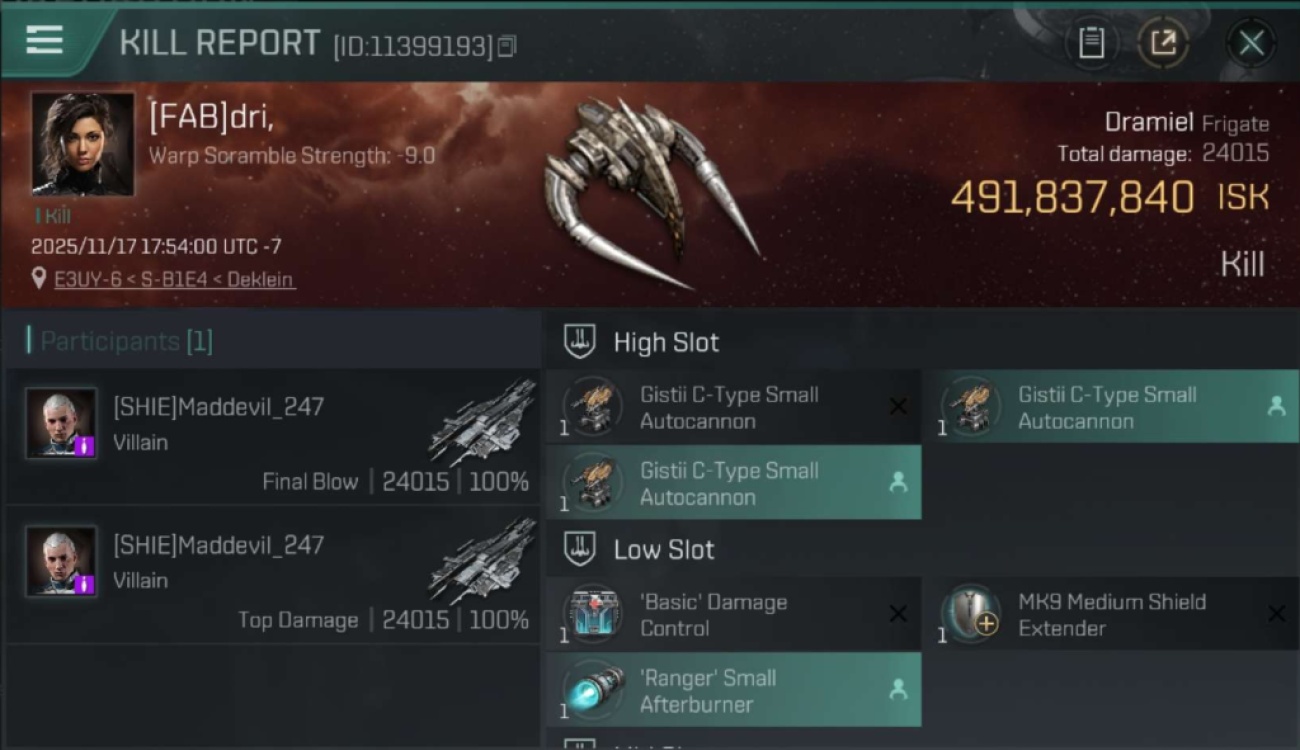This screenshot has width=1300, height=750.
Task: Select MK9 Medium Shield Extender
Action: point(1111,614)
